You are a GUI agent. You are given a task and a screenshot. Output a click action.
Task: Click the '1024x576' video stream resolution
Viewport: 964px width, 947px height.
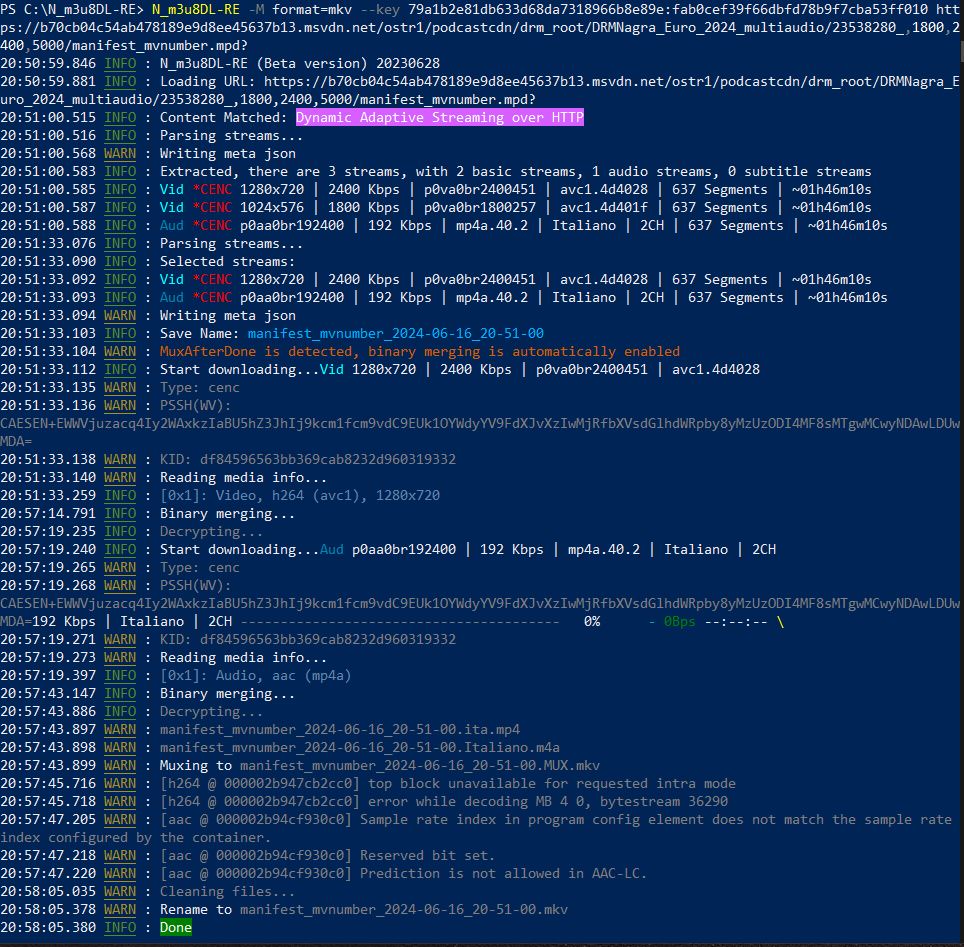(x=272, y=207)
